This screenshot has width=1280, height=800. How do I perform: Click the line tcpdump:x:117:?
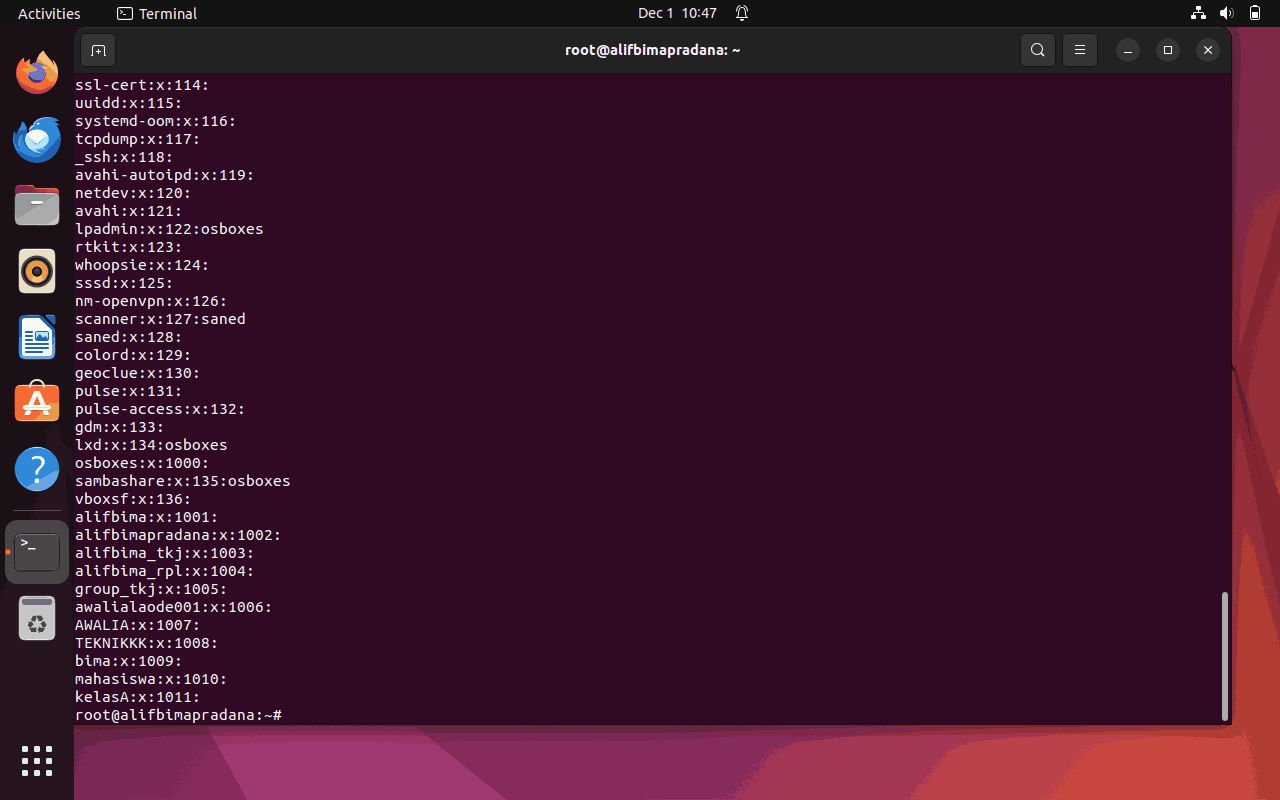point(138,139)
